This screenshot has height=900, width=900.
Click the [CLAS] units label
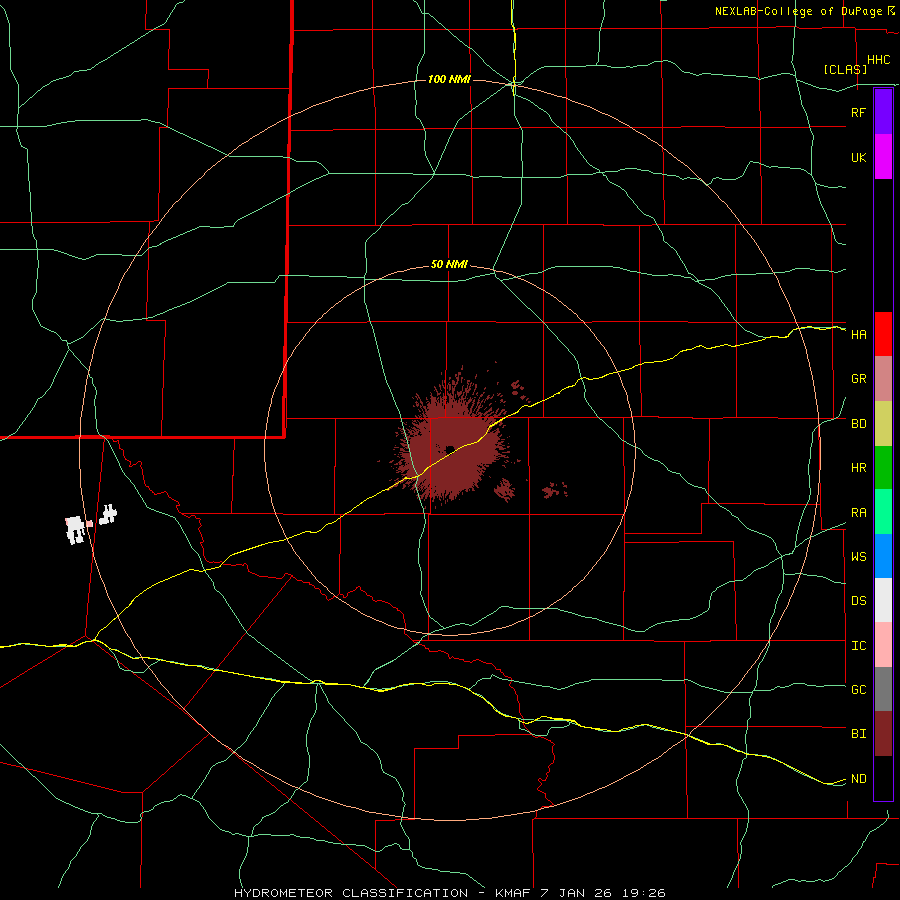point(845,69)
